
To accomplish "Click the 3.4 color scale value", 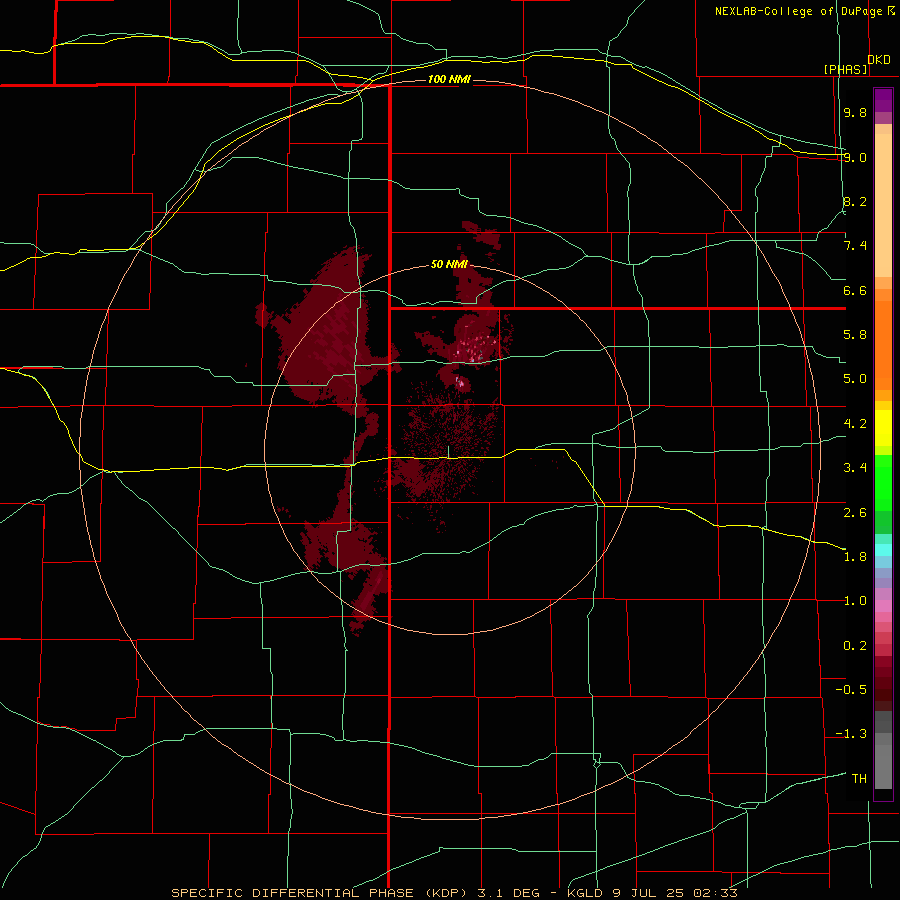I will pos(855,468).
